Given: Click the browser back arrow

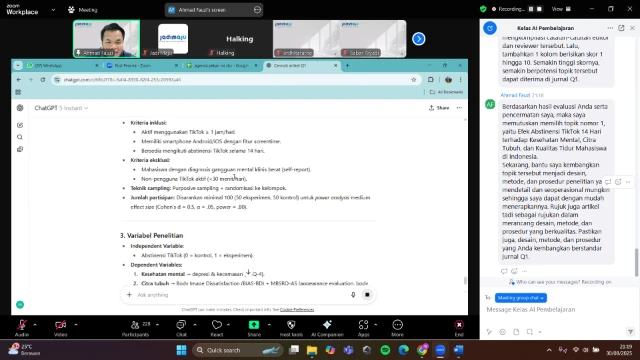Looking at the screenshot, I should [19, 80].
